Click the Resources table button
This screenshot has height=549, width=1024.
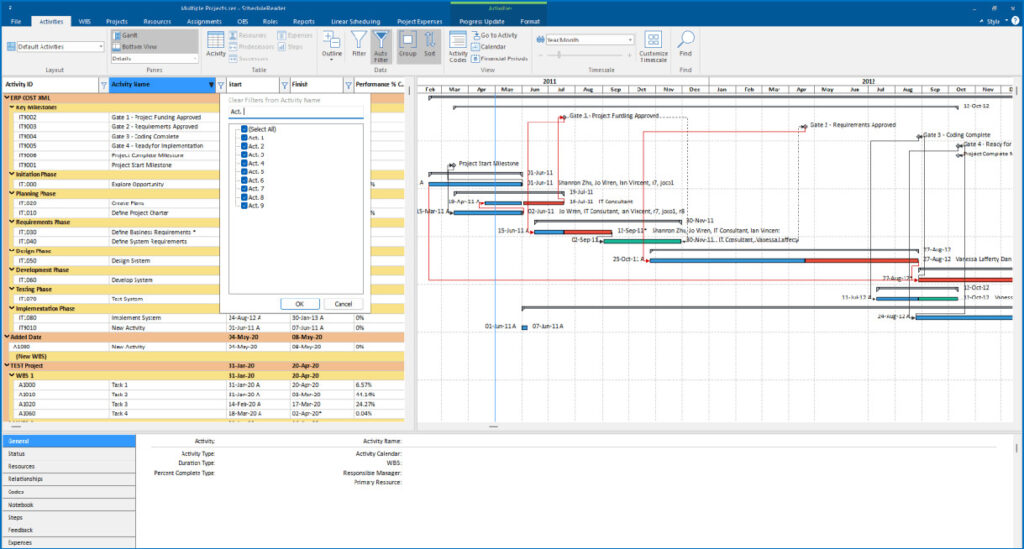point(248,35)
